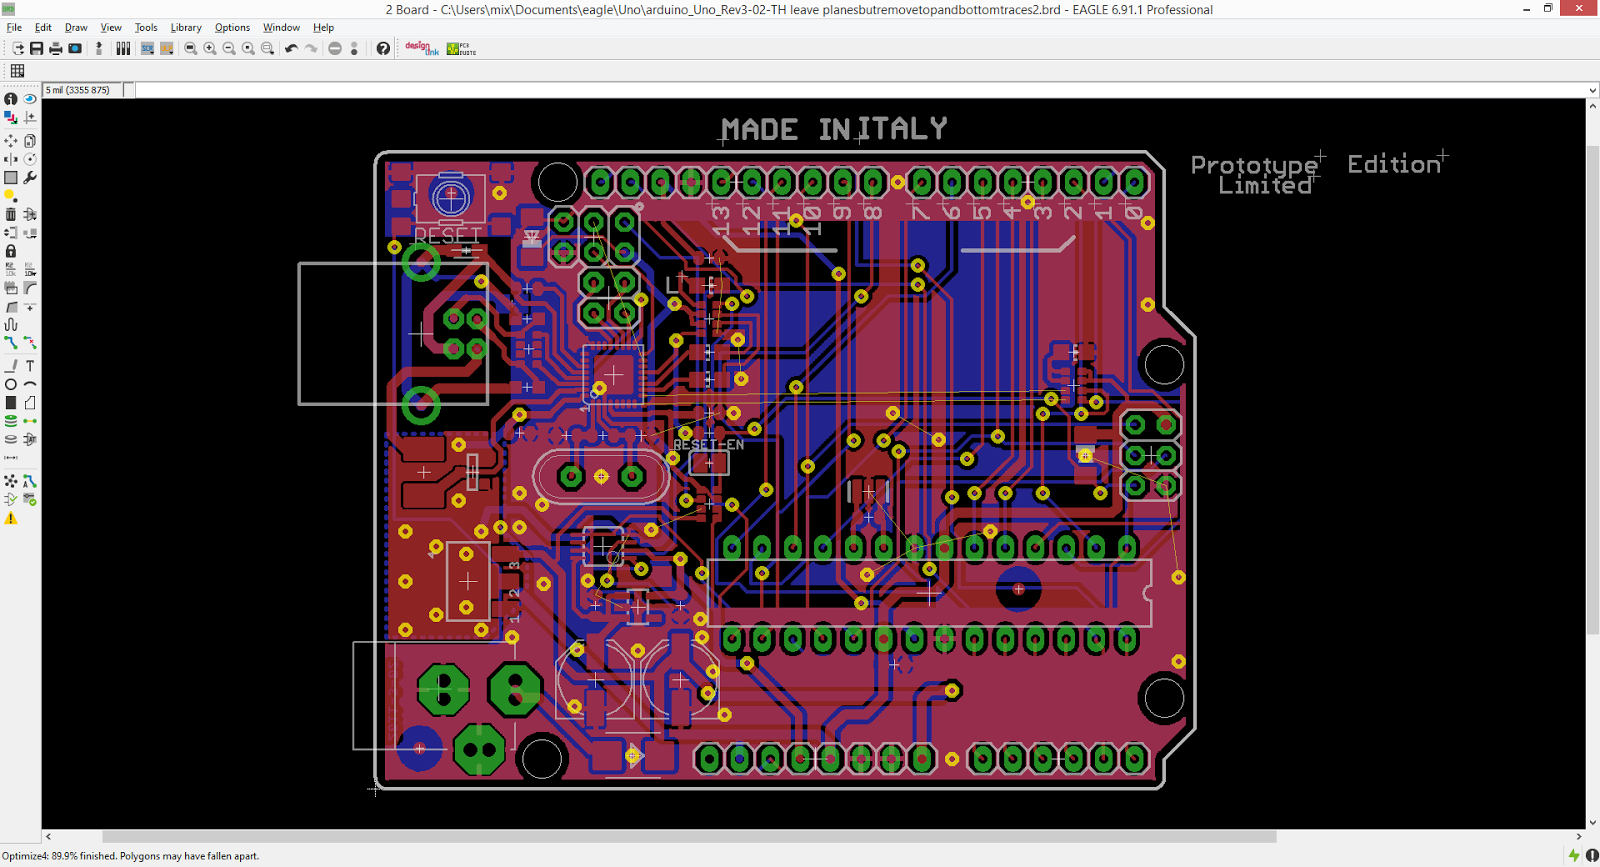The image size is (1600, 867).
Task: Open the Autorouter tool
Action: 30,481
